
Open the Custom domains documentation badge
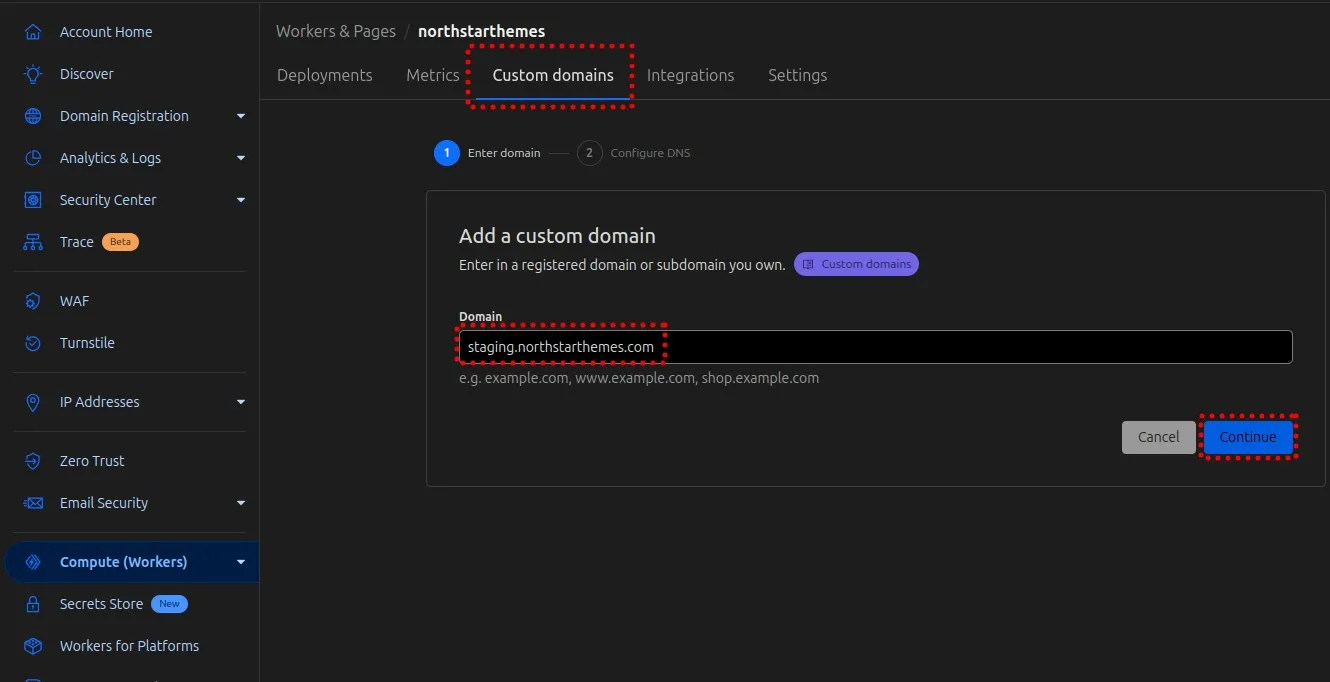pos(856,264)
